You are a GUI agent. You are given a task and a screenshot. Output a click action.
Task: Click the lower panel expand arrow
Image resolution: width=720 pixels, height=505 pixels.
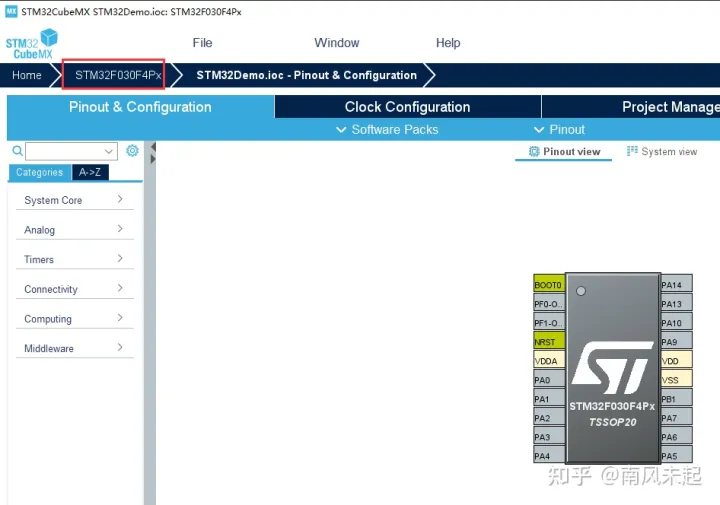(x=153, y=159)
